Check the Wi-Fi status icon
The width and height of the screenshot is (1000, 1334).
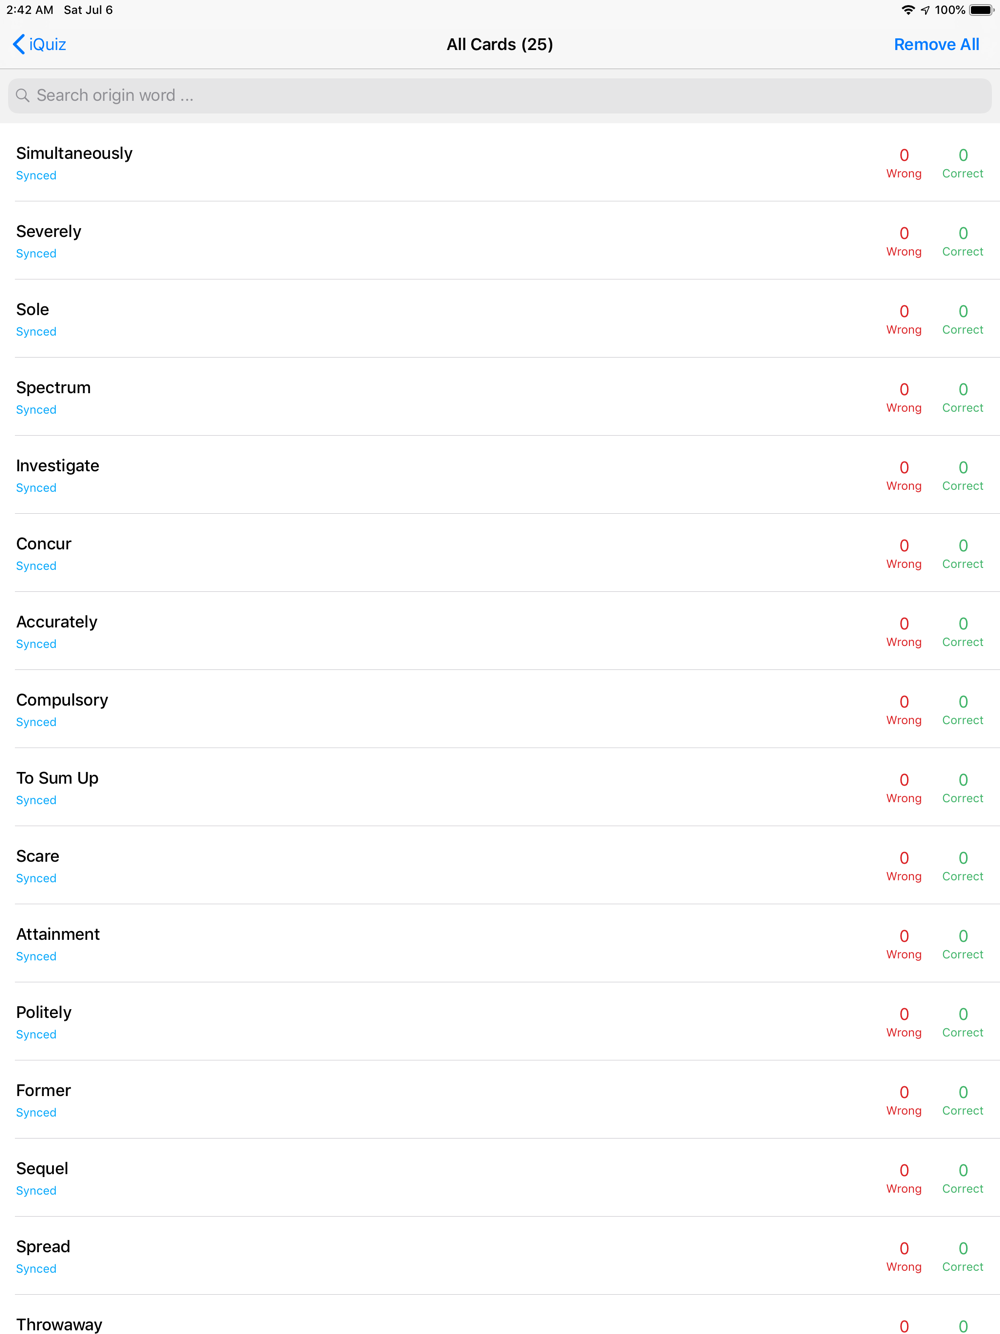click(908, 10)
